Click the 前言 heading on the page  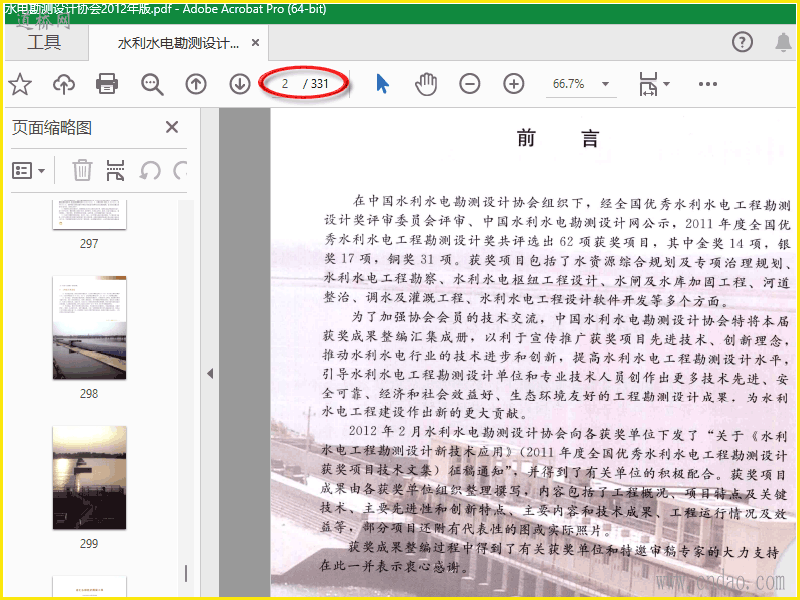coord(557,138)
